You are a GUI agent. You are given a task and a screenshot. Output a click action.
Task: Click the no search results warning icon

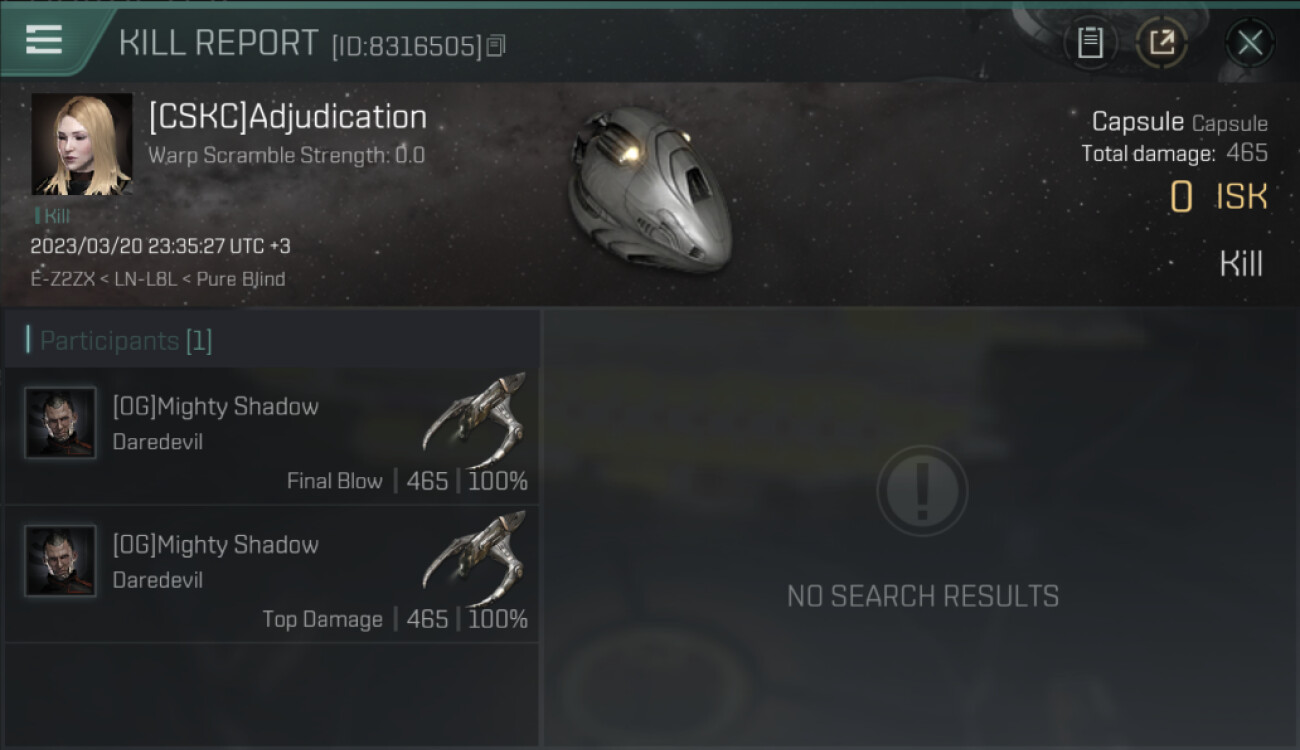coord(922,491)
